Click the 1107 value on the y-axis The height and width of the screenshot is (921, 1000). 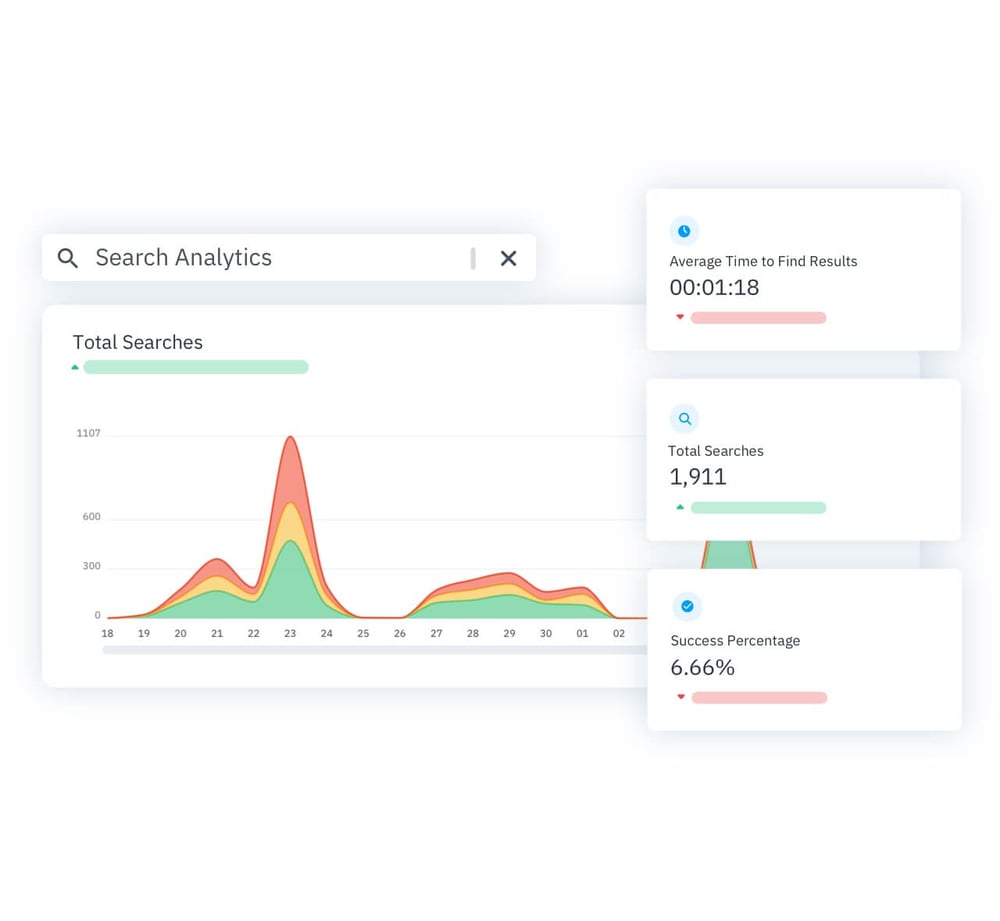point(89,433)
